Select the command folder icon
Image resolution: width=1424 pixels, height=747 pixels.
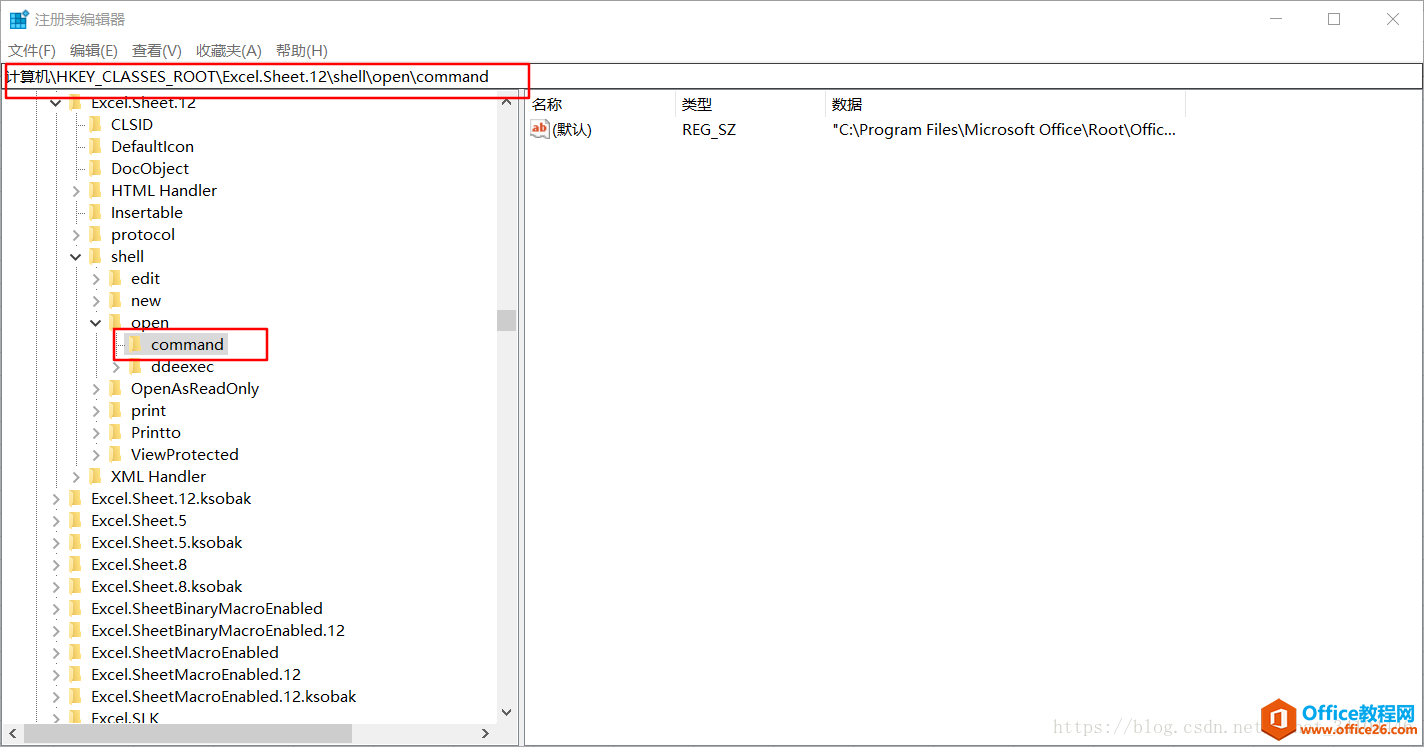pos(134,344)
